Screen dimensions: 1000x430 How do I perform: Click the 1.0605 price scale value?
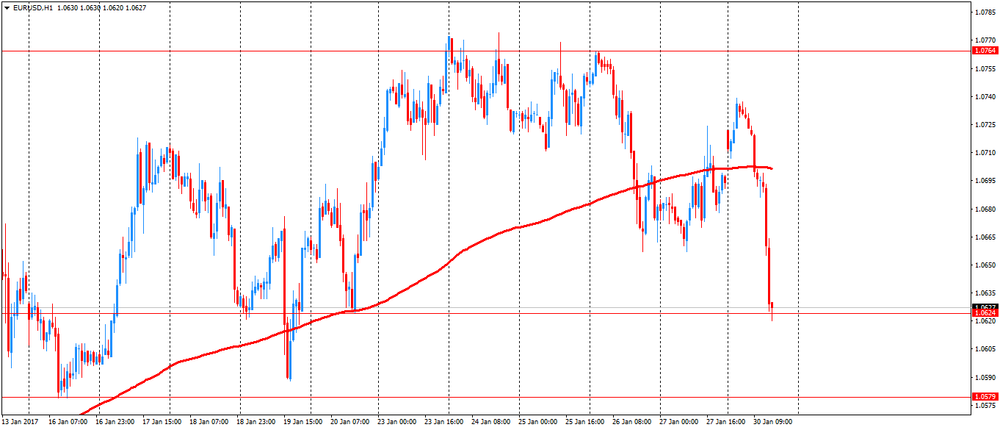[985, 350]
